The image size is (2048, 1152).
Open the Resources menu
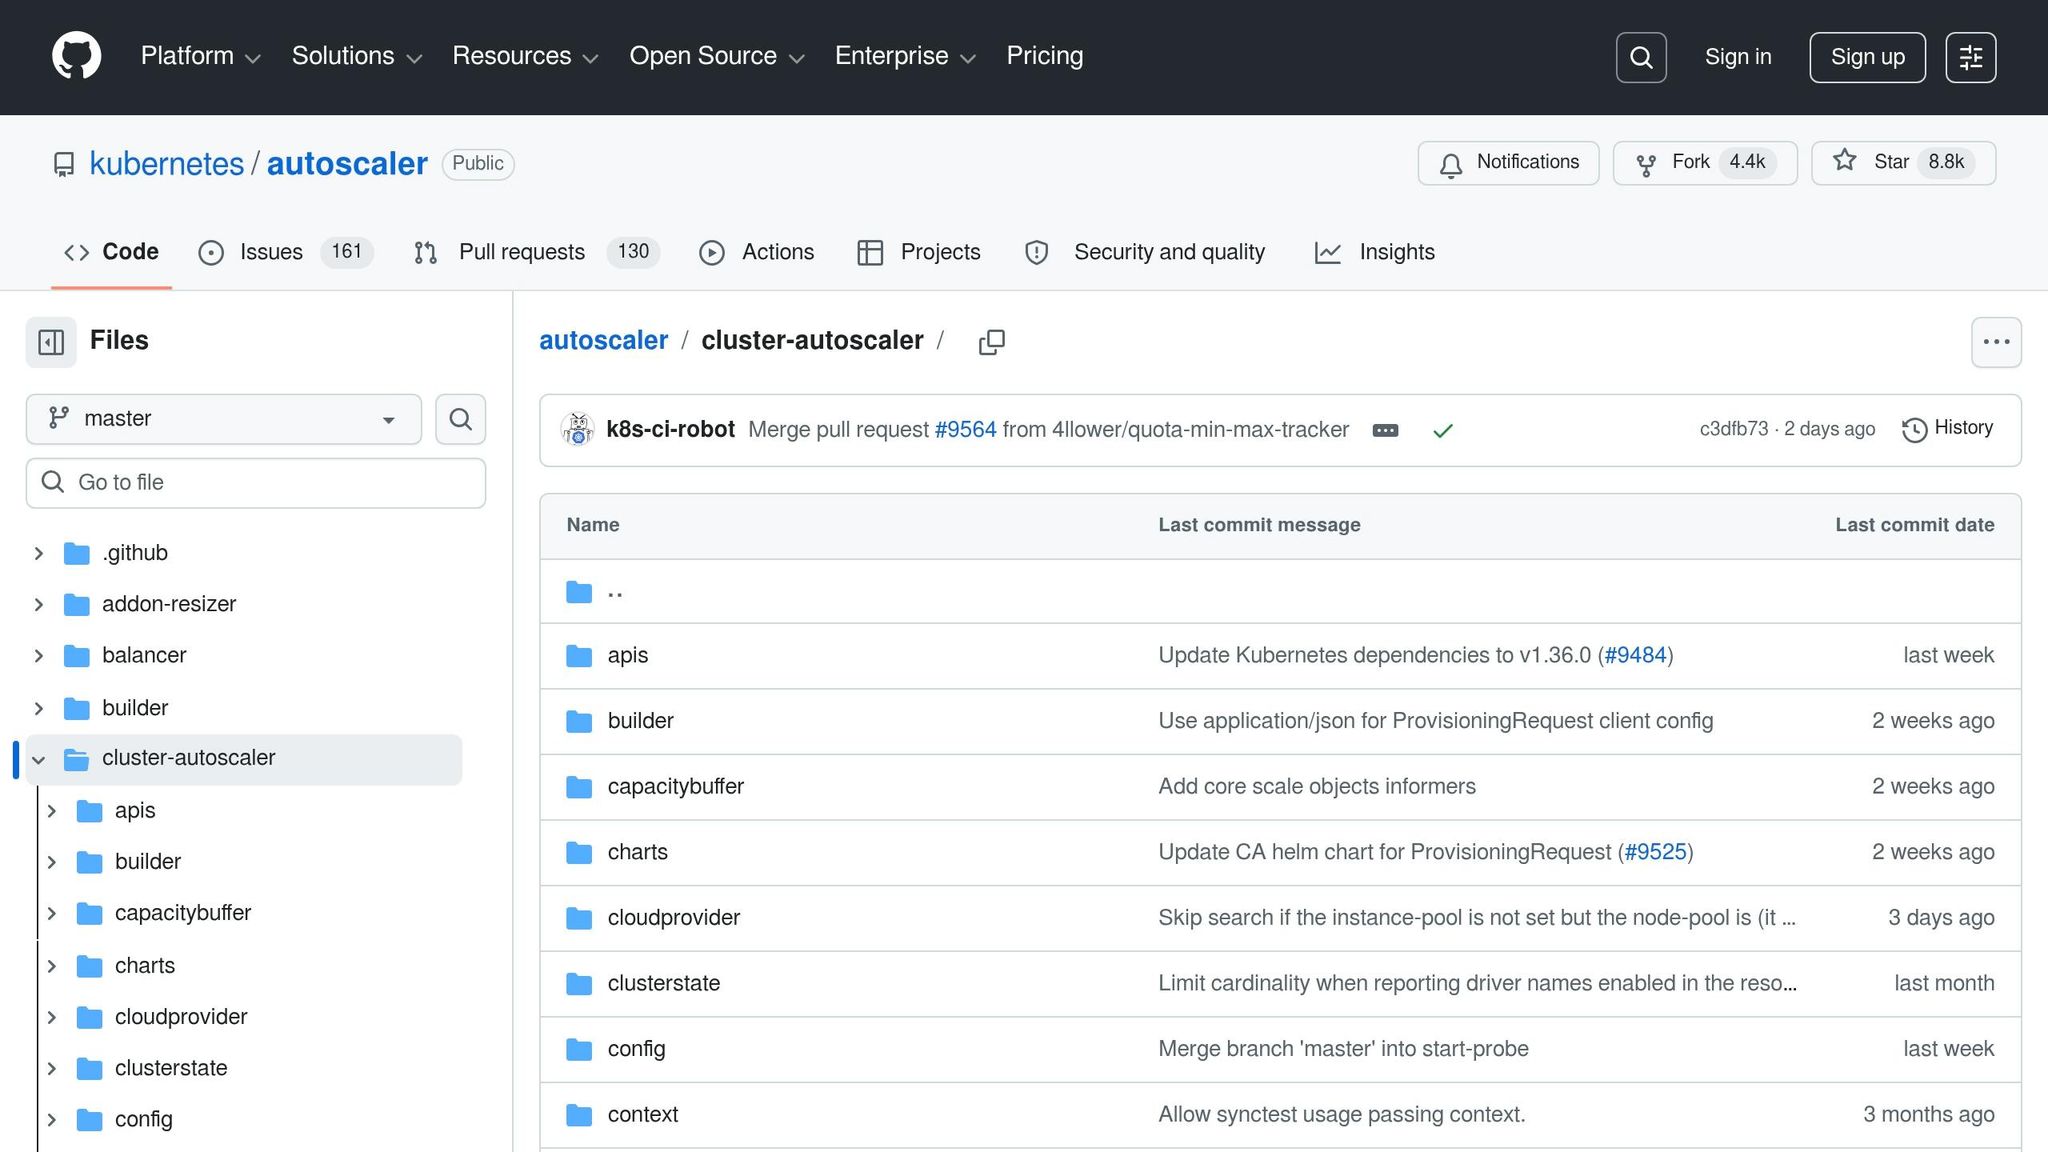pos(525,56)
